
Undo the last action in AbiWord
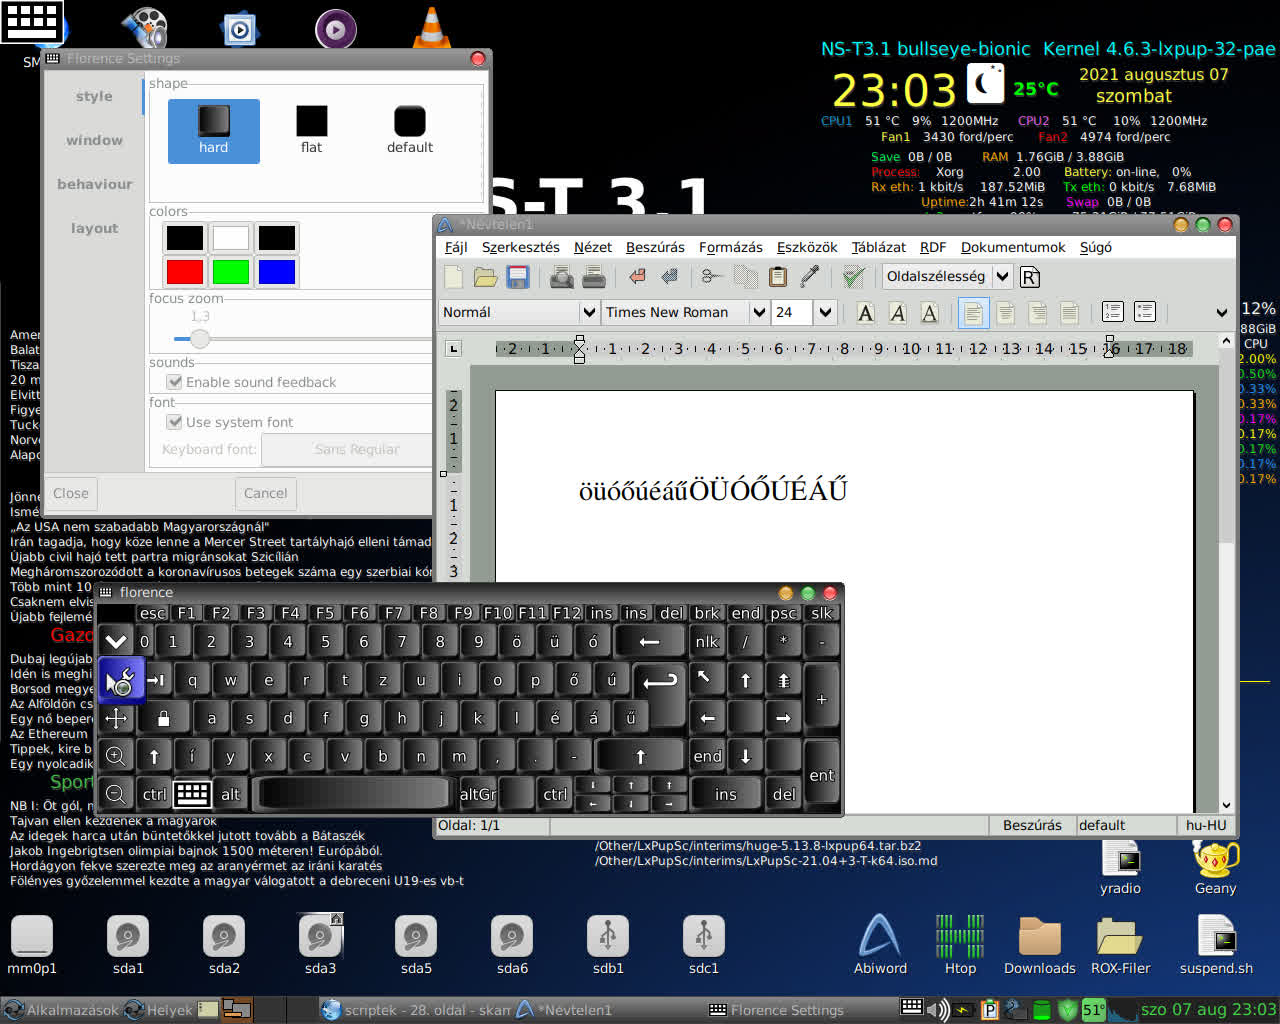637,277
